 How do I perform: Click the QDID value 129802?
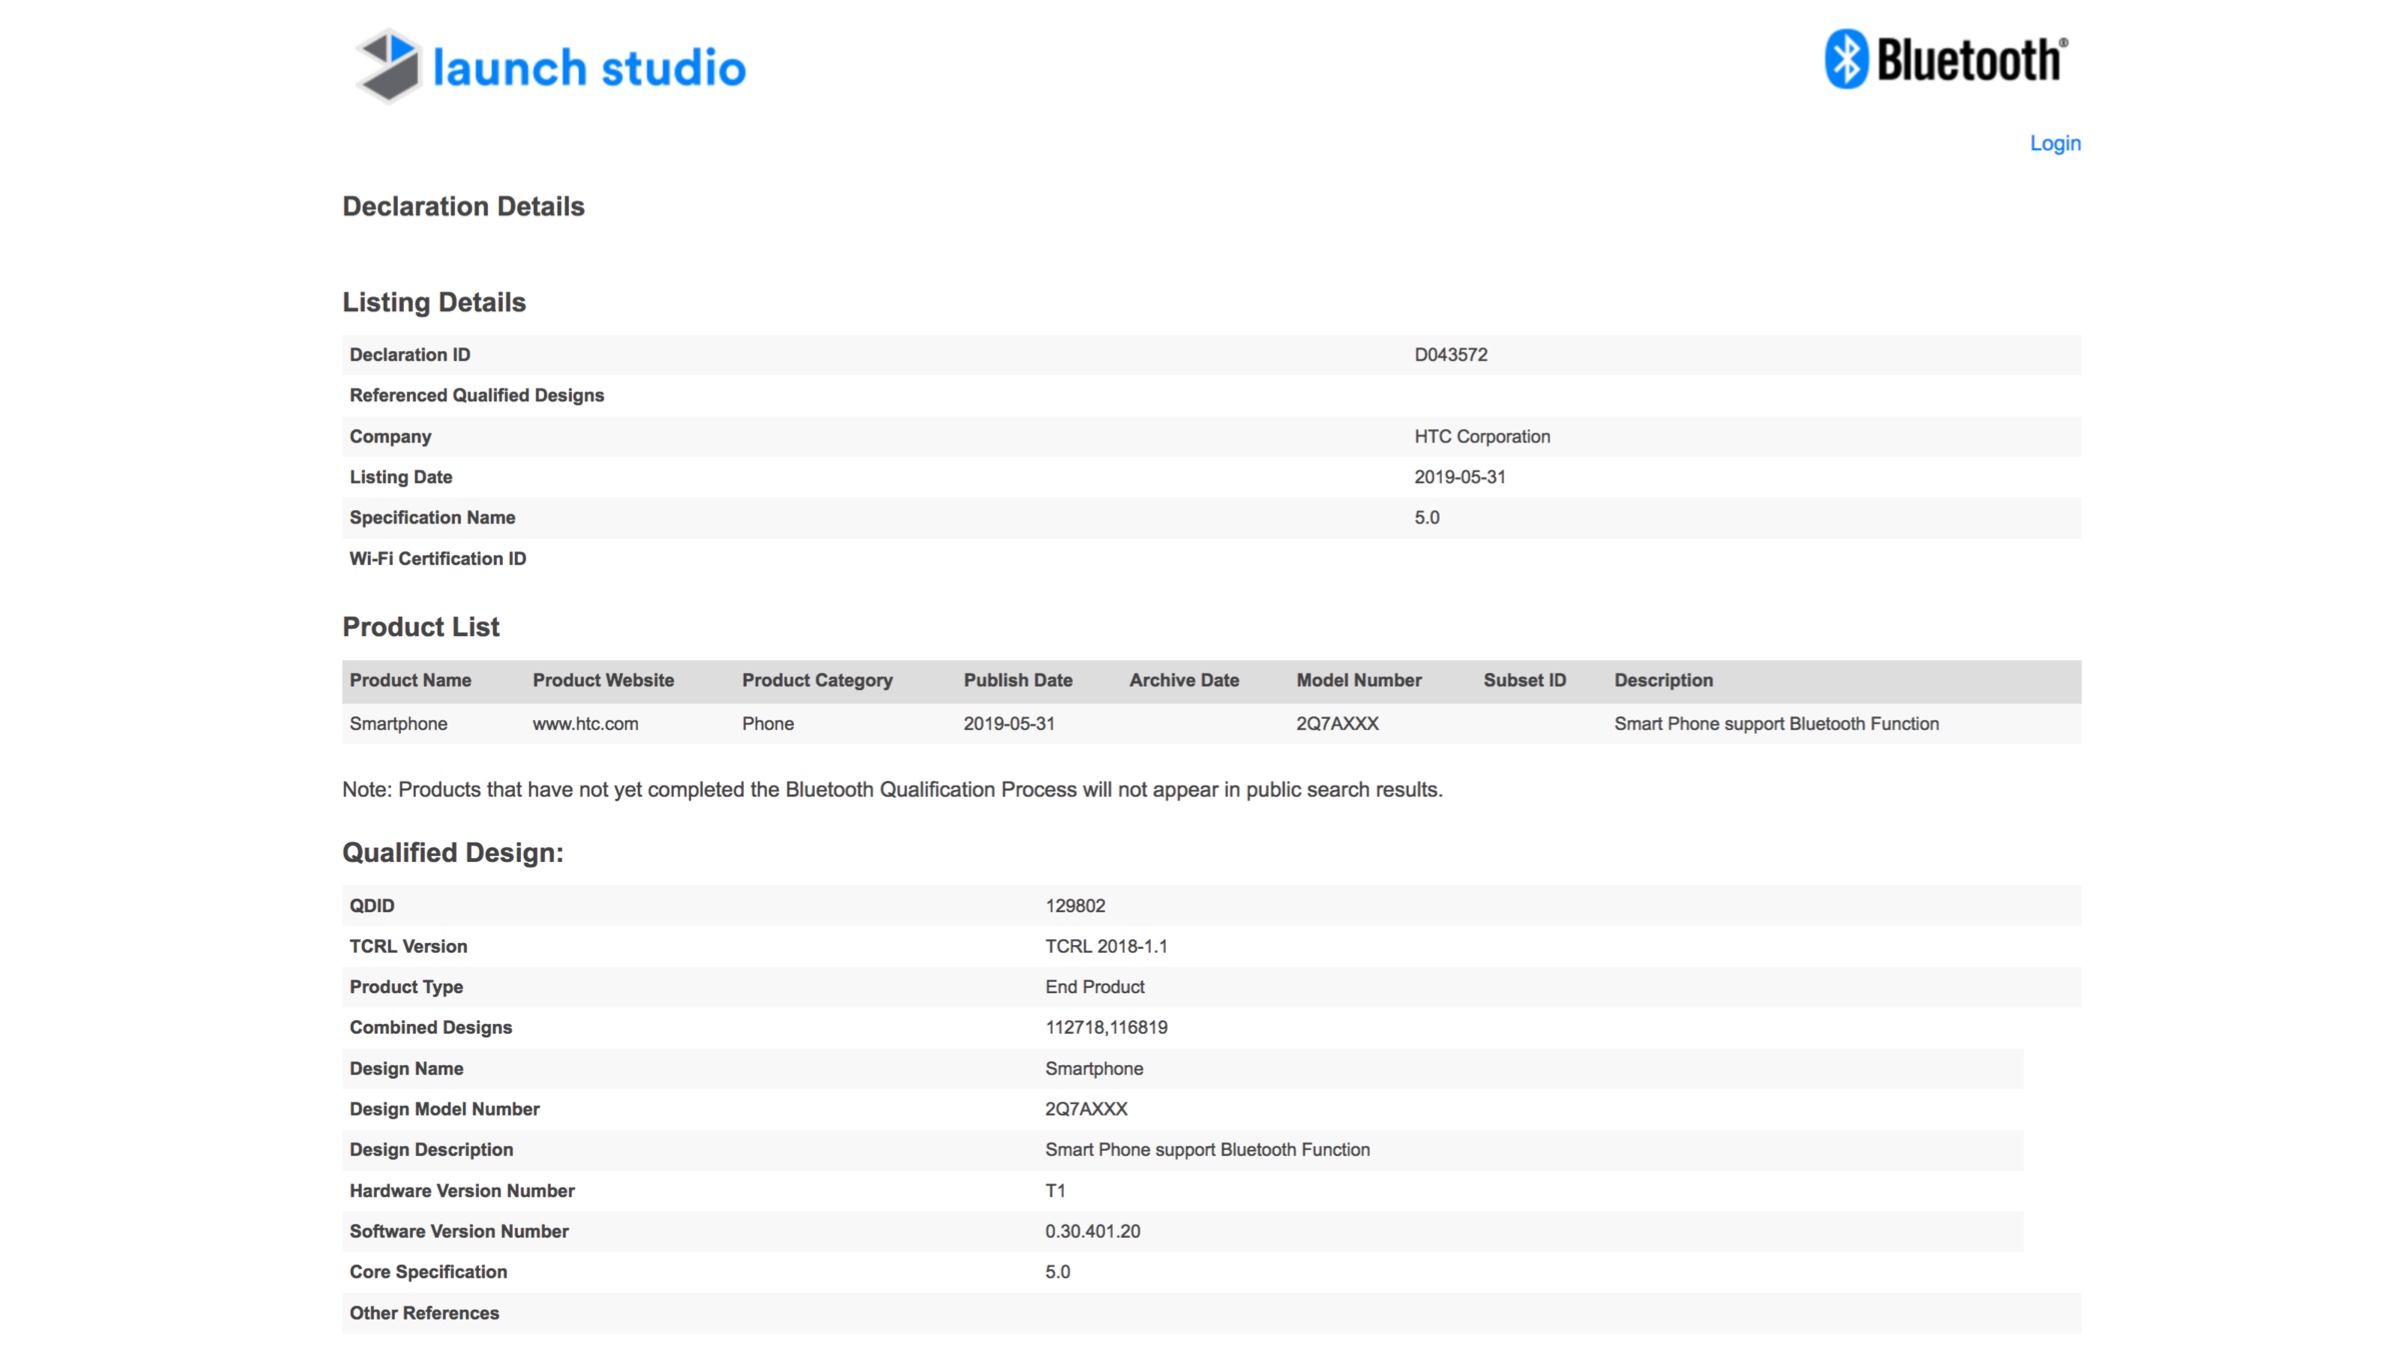[x=1075, y=906]
